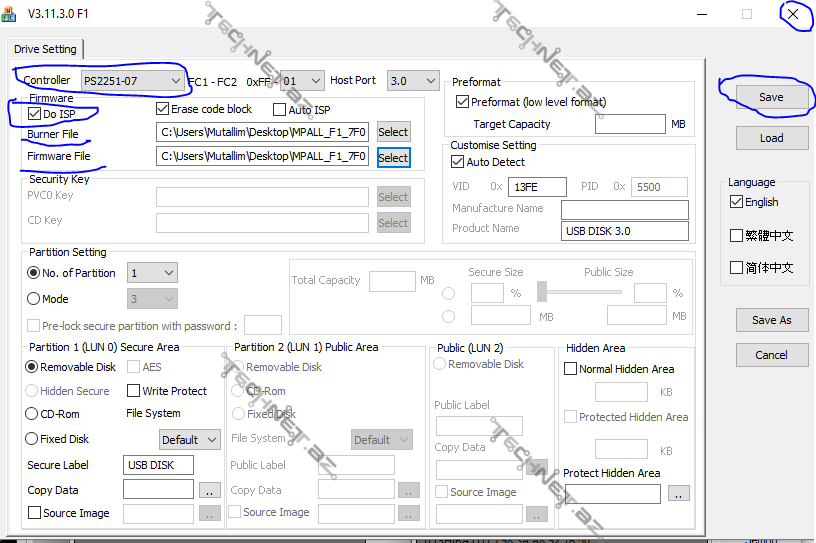
Task: Enable the Auto ISP checkbox
Action: pos(280,109)
